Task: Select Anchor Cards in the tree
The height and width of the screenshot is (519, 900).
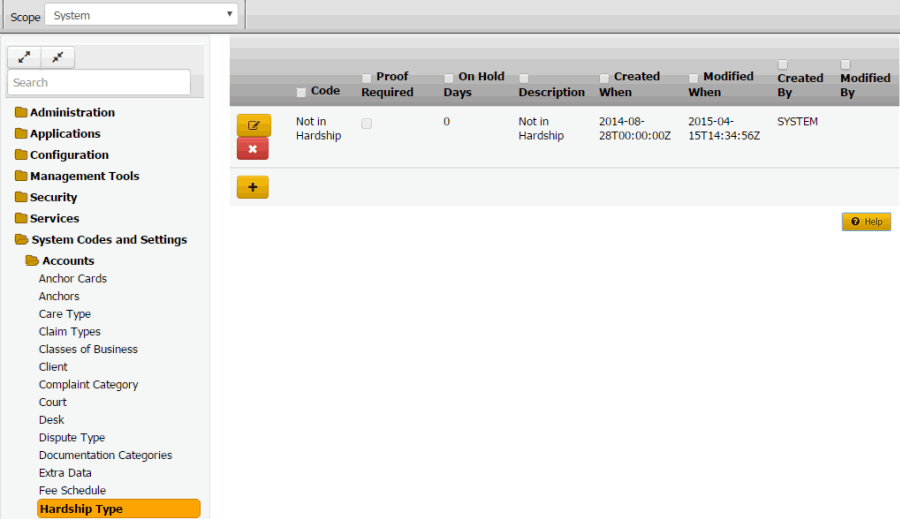Action: (73, 279)
